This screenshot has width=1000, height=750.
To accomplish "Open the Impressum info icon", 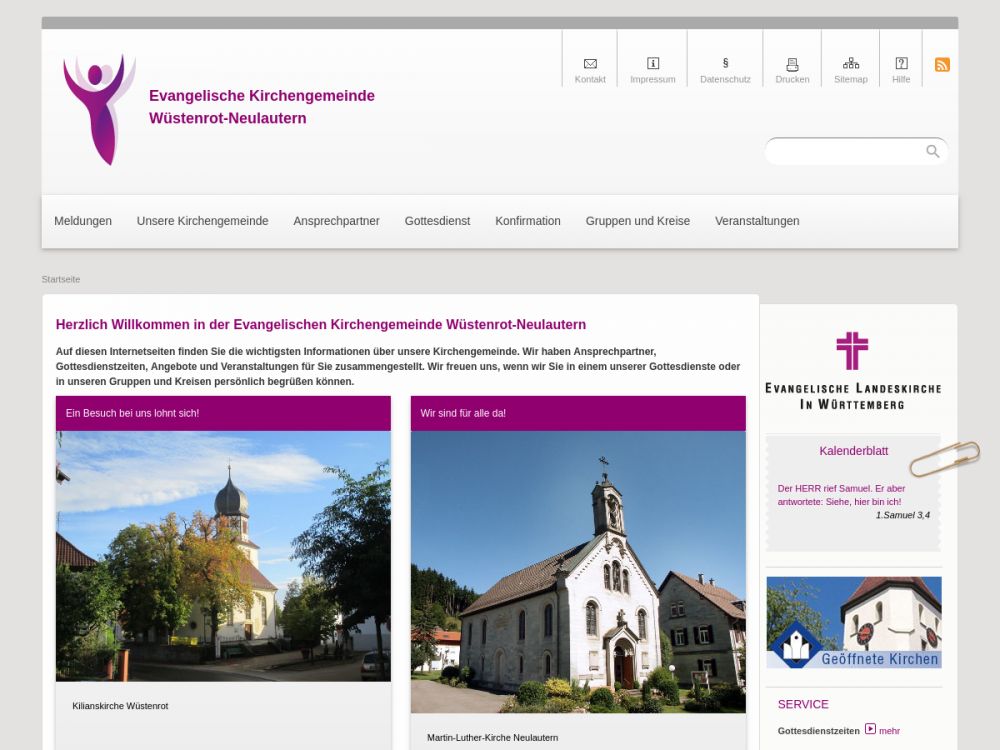I will 653,64.
